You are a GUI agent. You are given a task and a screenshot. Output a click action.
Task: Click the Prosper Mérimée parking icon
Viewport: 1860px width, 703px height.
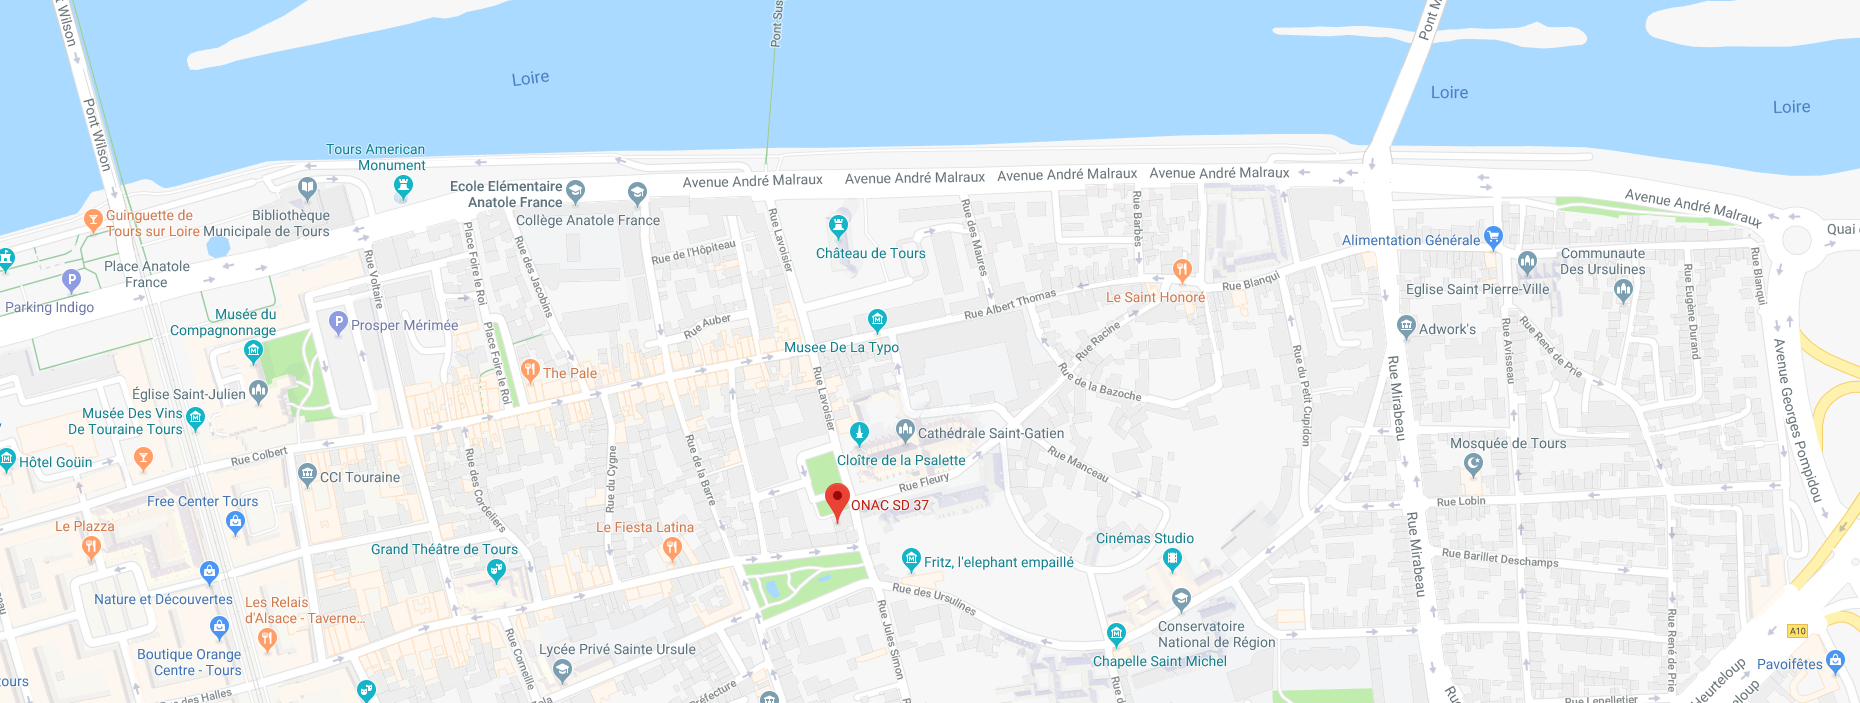(x=338, y=323)
